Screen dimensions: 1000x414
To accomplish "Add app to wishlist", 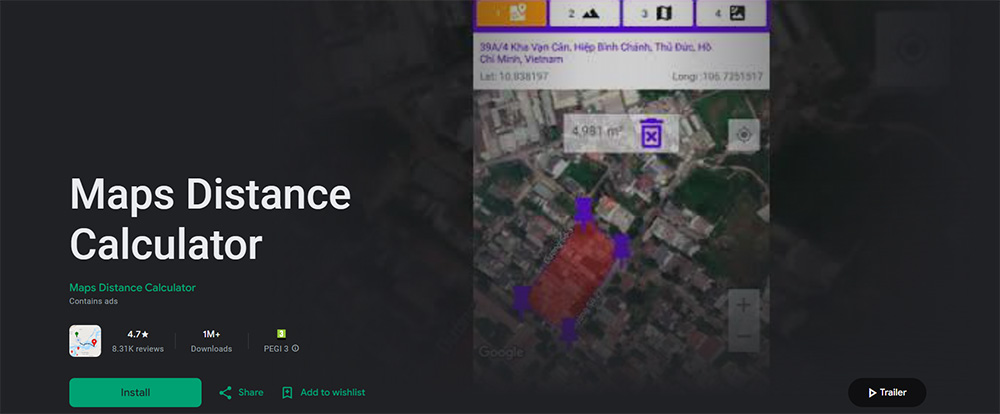I will pyautogui.click(x=324, y=392).
